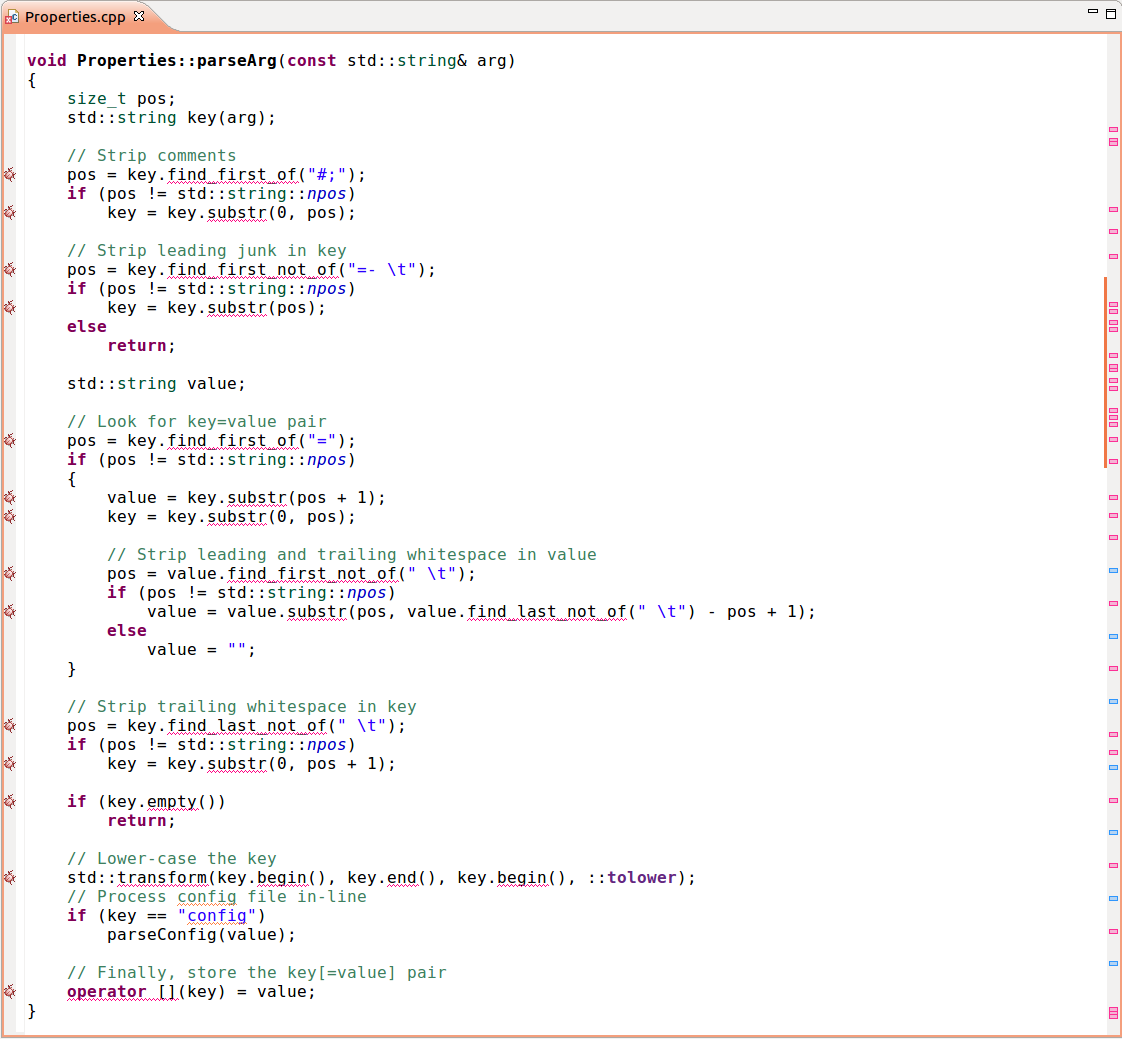This screenshot has height=1039, width=1122.
Task: Maximize the editor area
Action: click(1110, 13)
